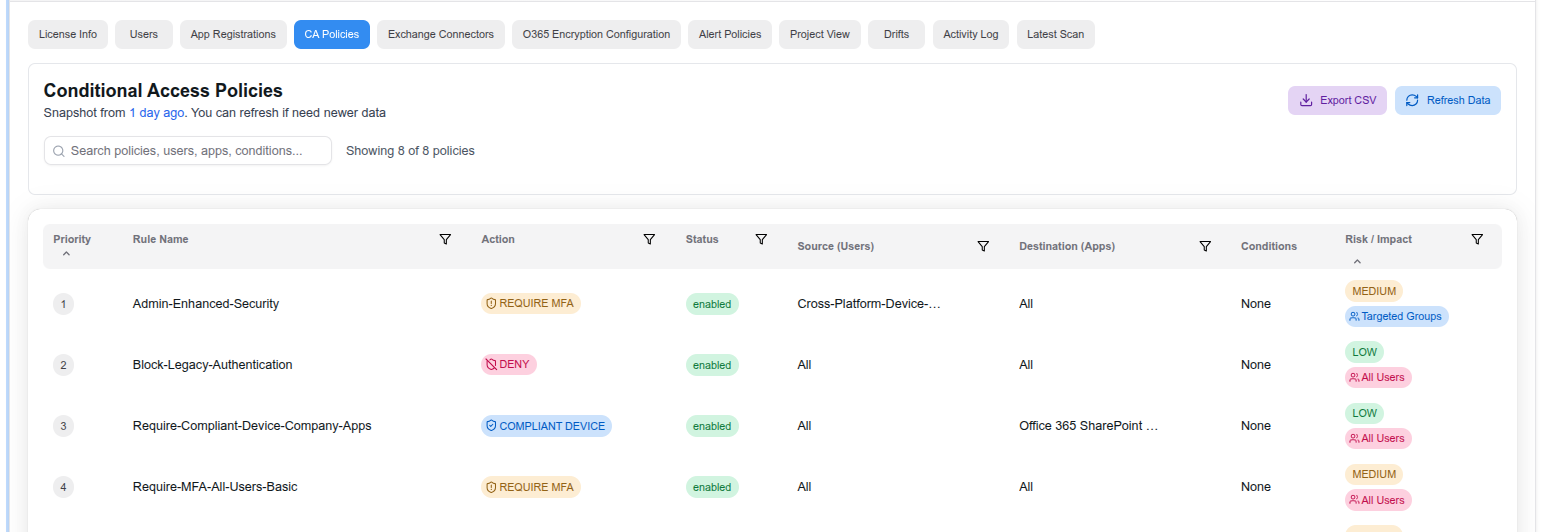Switch to the Users tab
The height and width of the screenshot is (532, 1551).
tap(144, 34)
